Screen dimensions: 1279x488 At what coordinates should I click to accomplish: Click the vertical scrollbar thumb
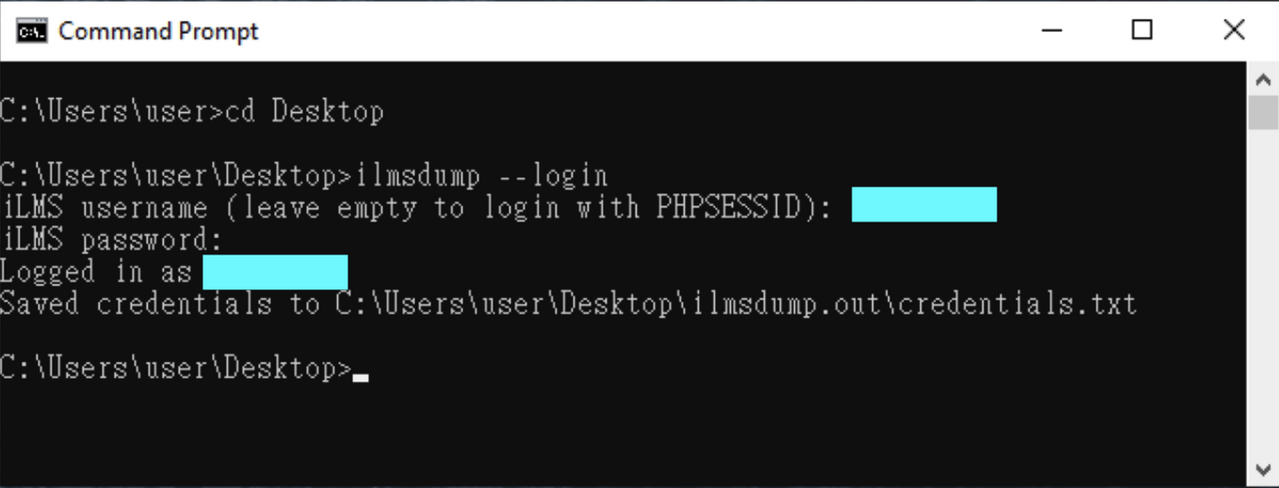pyautogui.click(x=1264, y=112)
